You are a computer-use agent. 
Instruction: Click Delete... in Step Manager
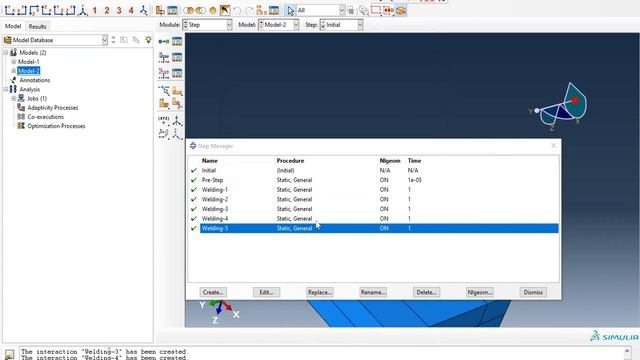426,292
